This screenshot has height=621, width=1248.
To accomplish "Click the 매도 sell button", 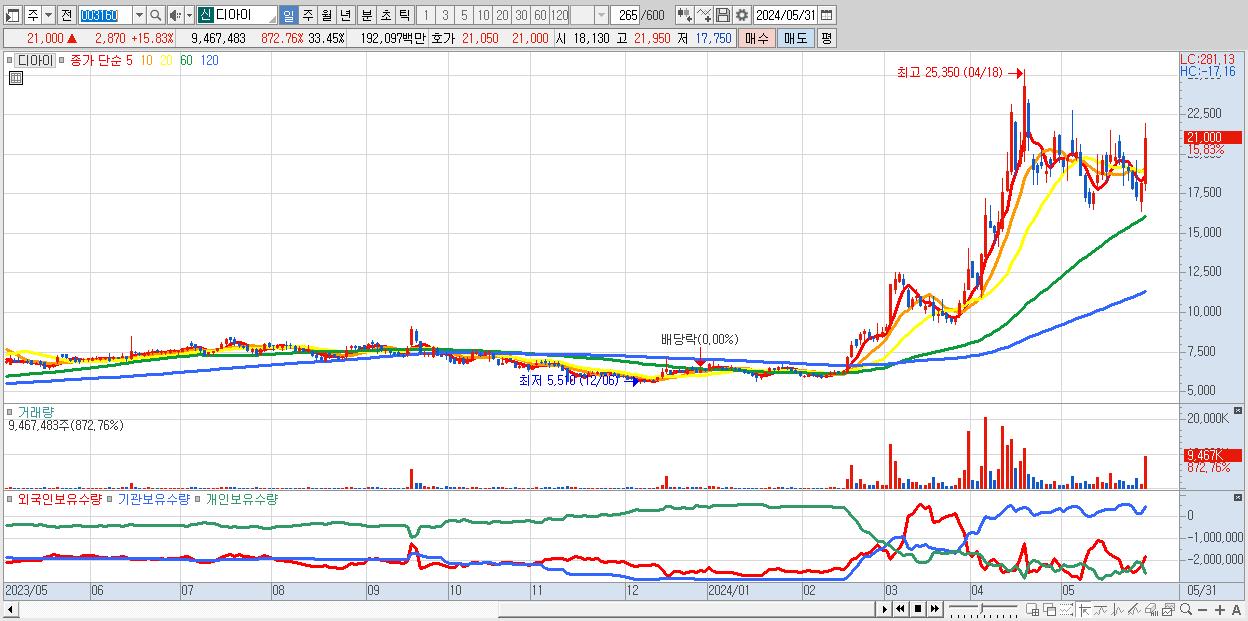I will pyautogui.click(x=795, y=38).
